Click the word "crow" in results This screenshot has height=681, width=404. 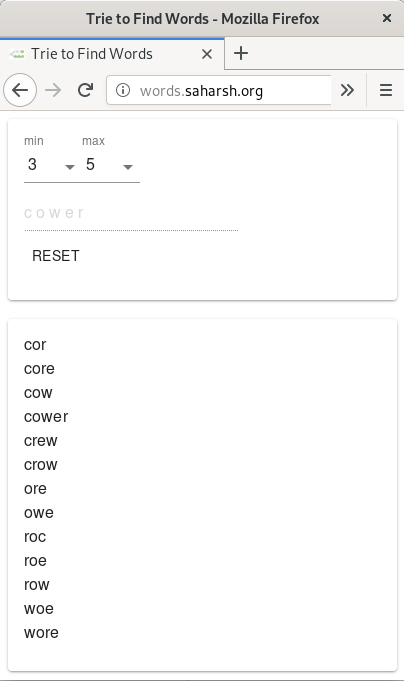pos(40,465)
